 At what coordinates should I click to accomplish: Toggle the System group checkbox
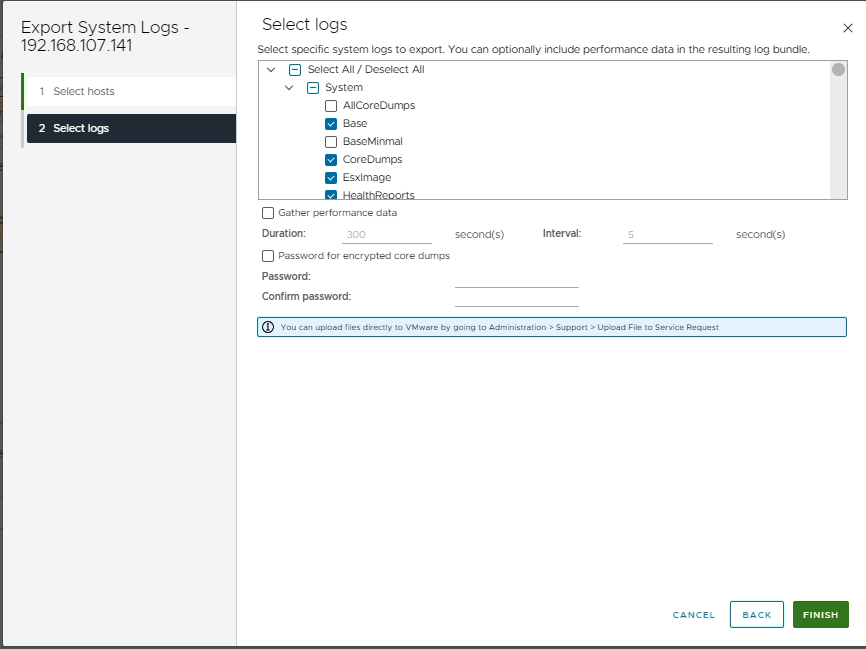[313, 88]
